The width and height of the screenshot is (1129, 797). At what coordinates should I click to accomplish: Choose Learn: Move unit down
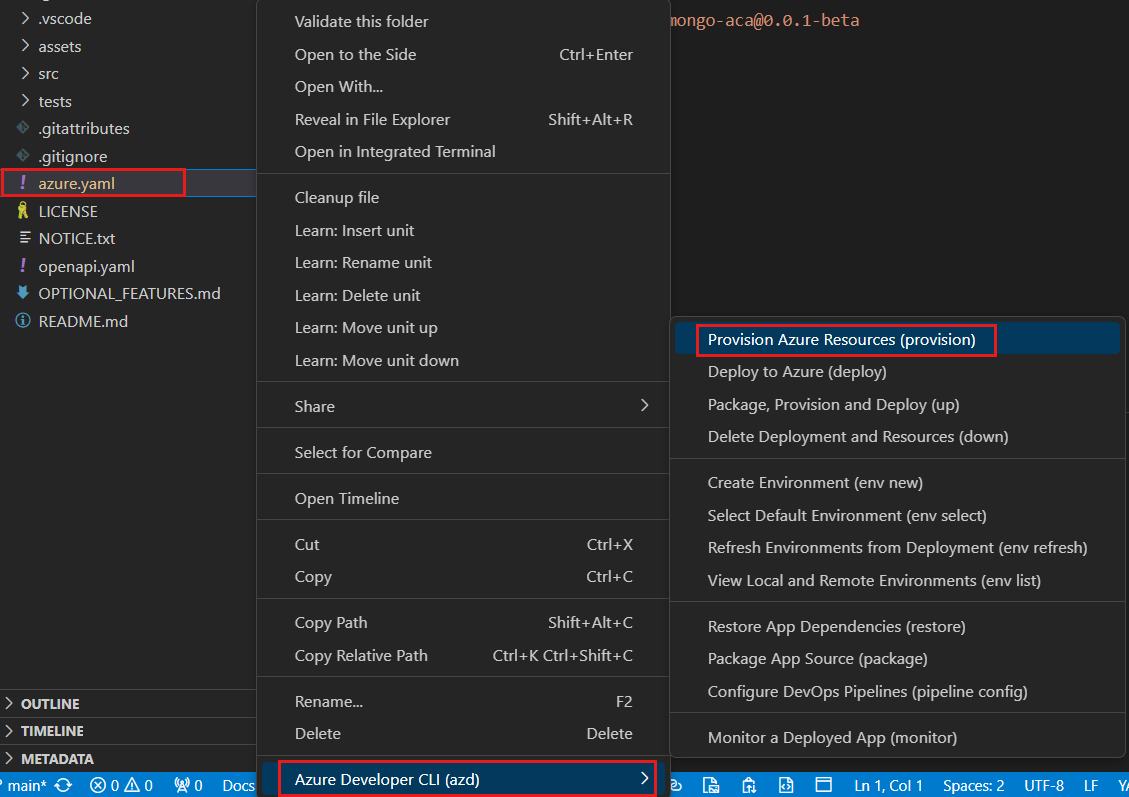pos(463,361)
